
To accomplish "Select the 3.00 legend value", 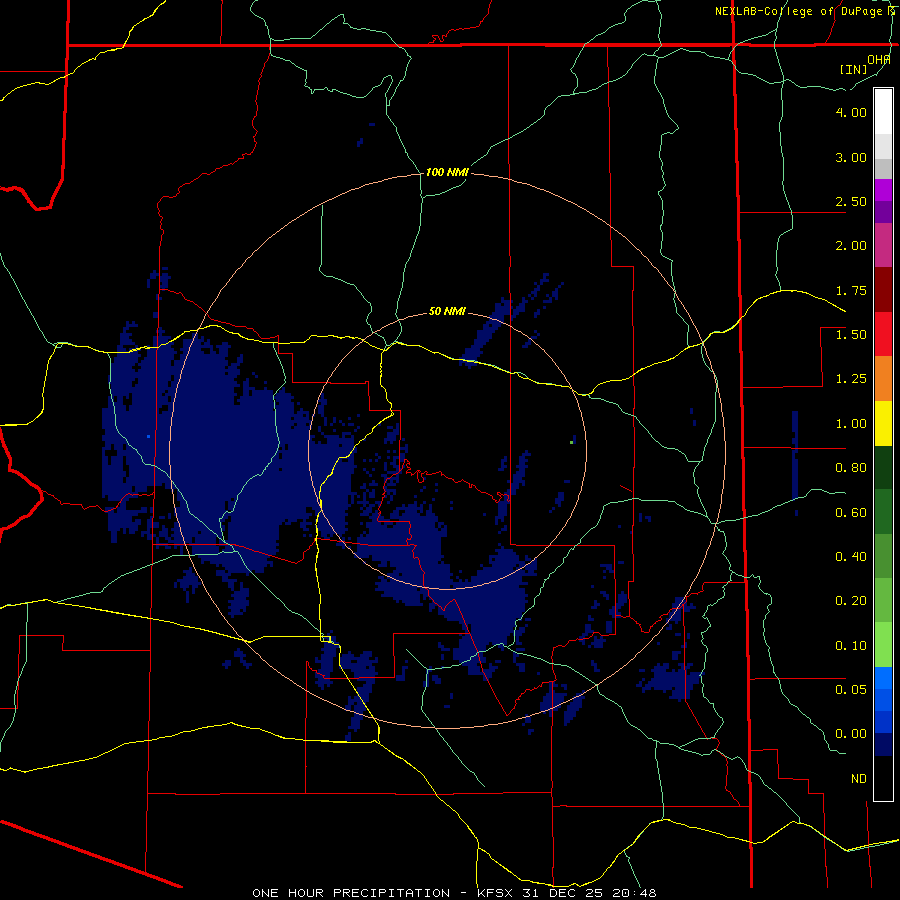I will click(851, 157).
